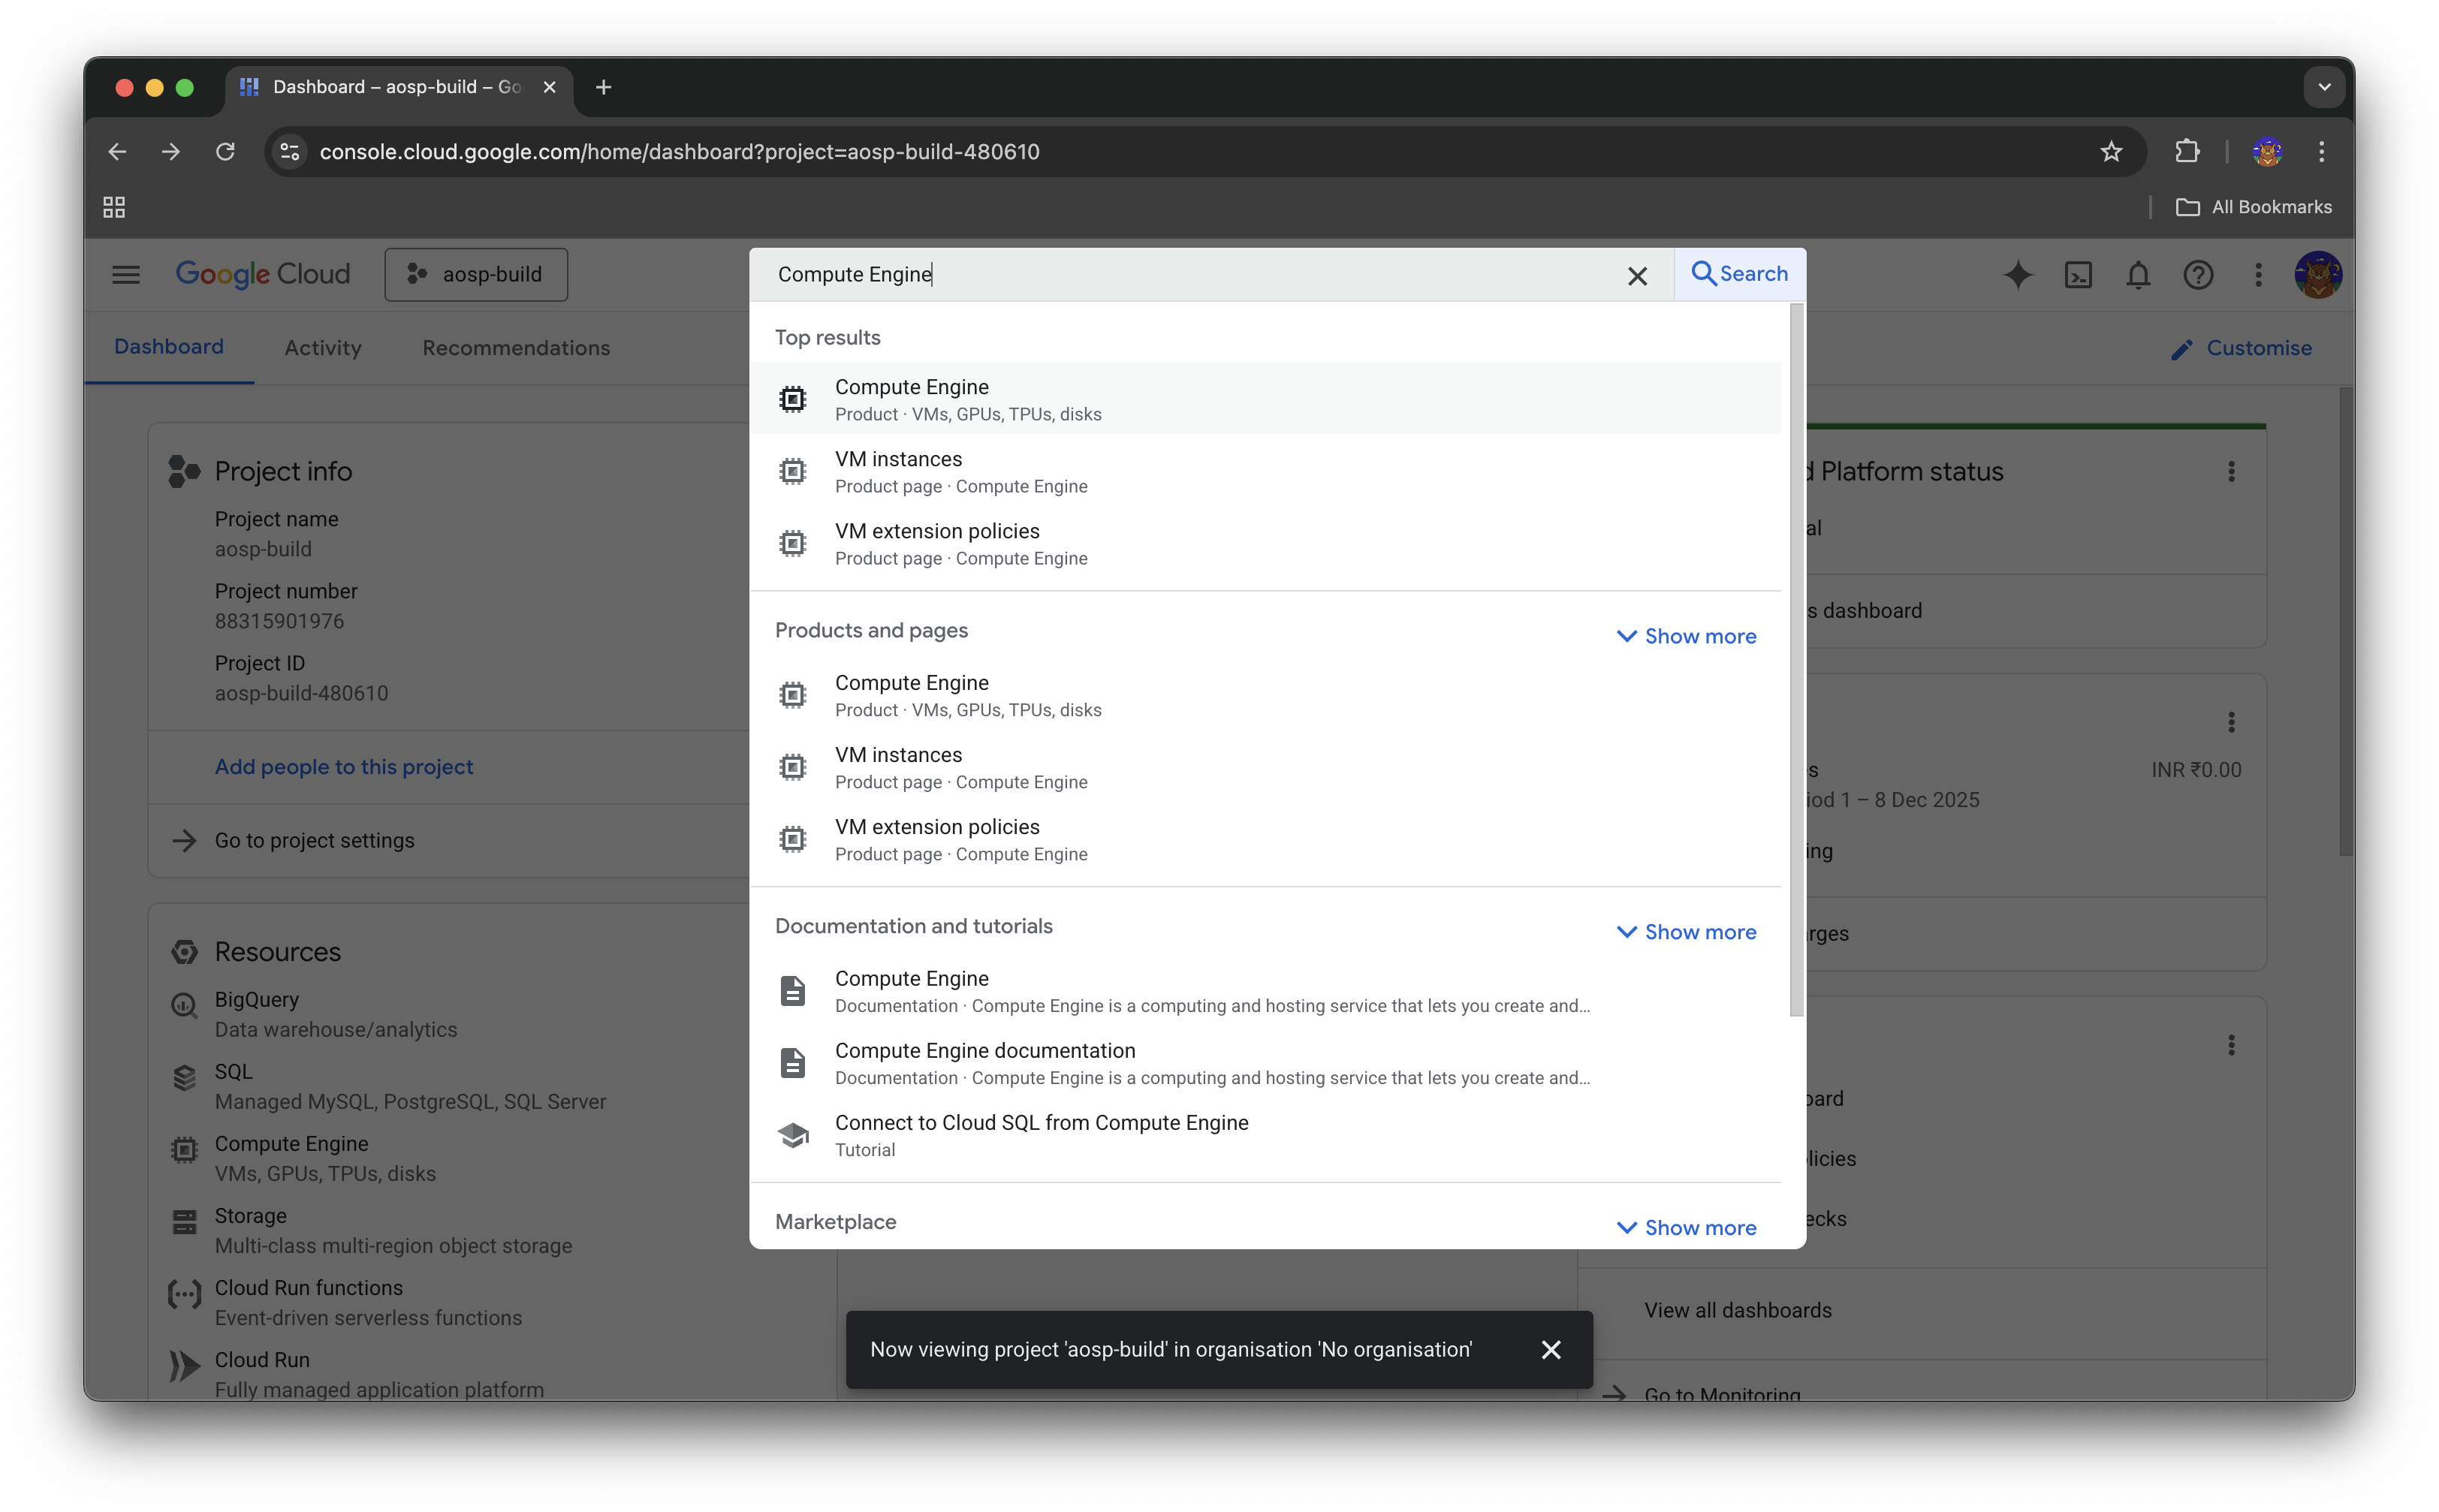The height and width of the screenshot is (1512, 2439).
Task: Expand Show more for Documentation and tutorials
Action: 1686,932
